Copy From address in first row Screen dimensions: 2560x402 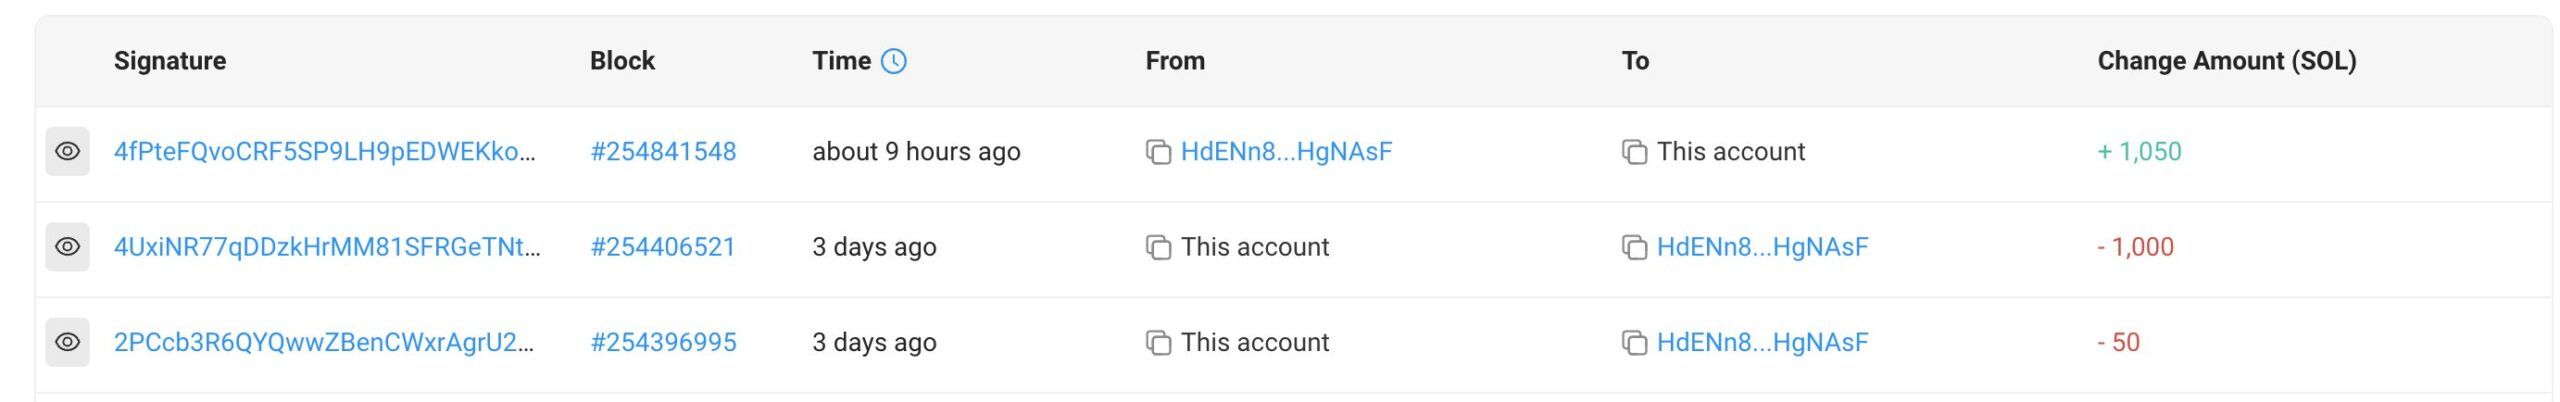click(x=1158, y=152)
